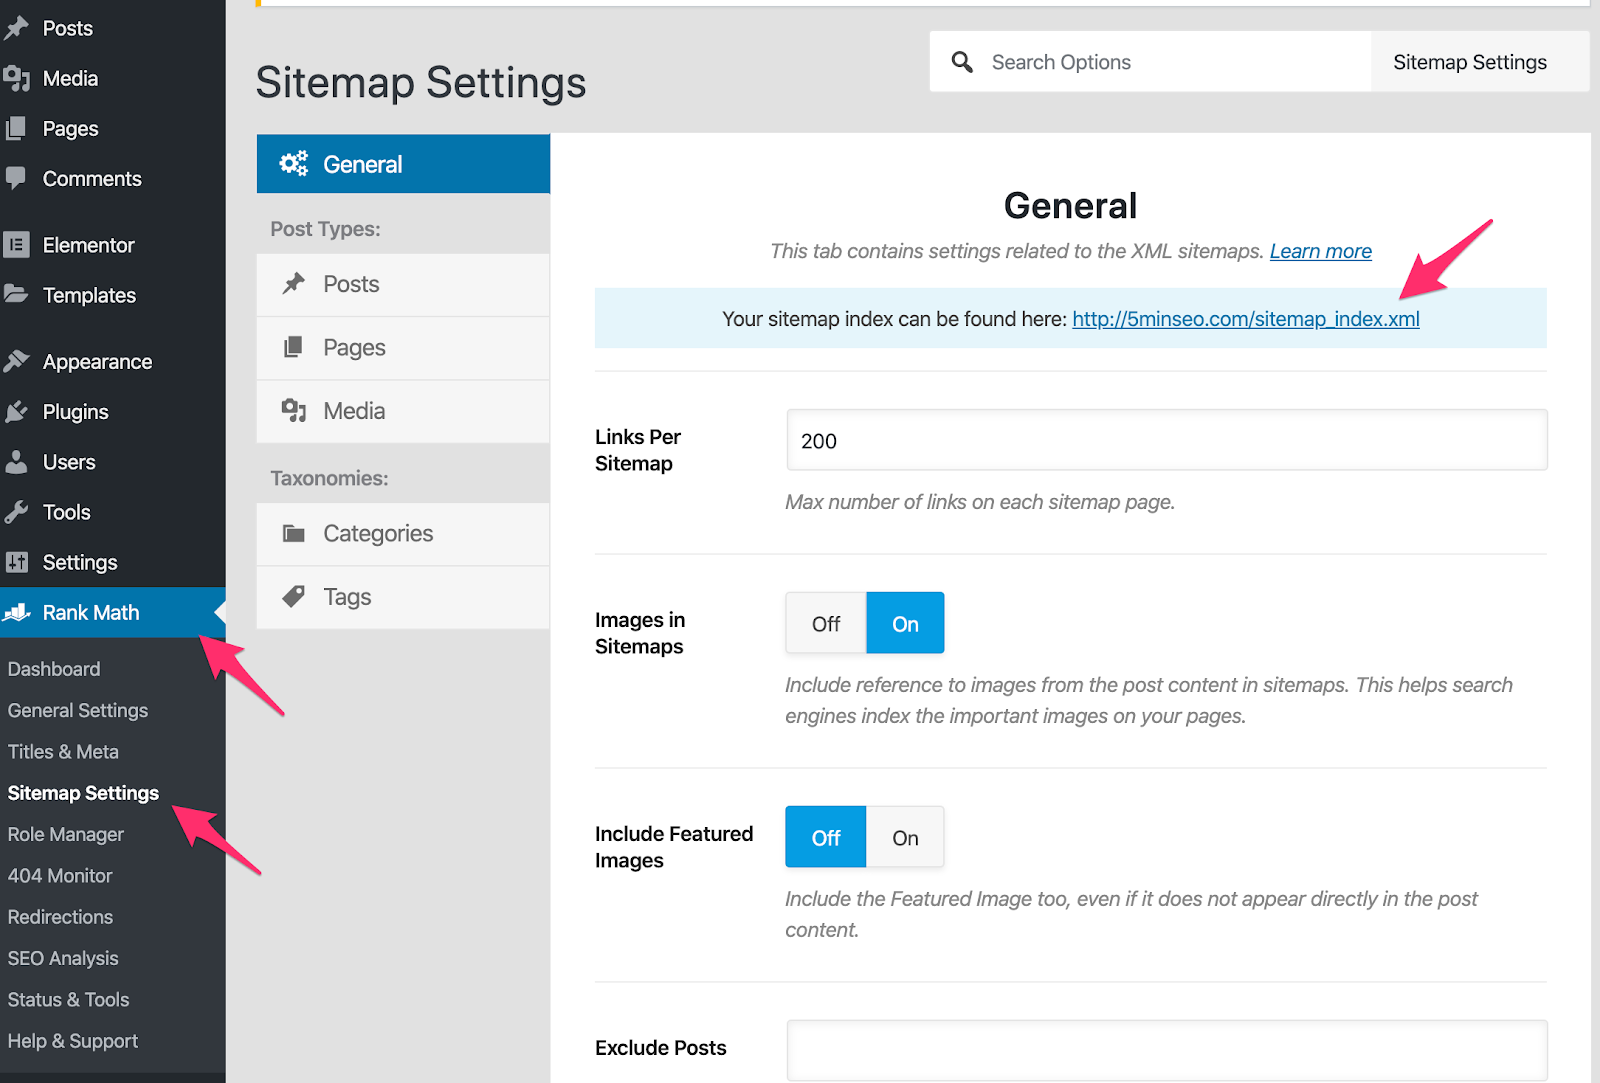1600x1083 pixels.
Task: Open the General sitemap tab
Action: point(403,164)
